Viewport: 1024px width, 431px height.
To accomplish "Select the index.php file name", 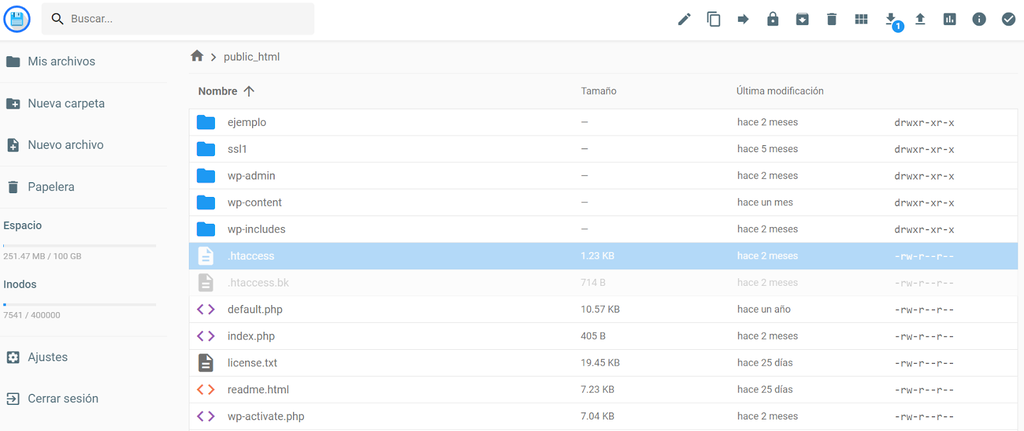I will 251,336.
